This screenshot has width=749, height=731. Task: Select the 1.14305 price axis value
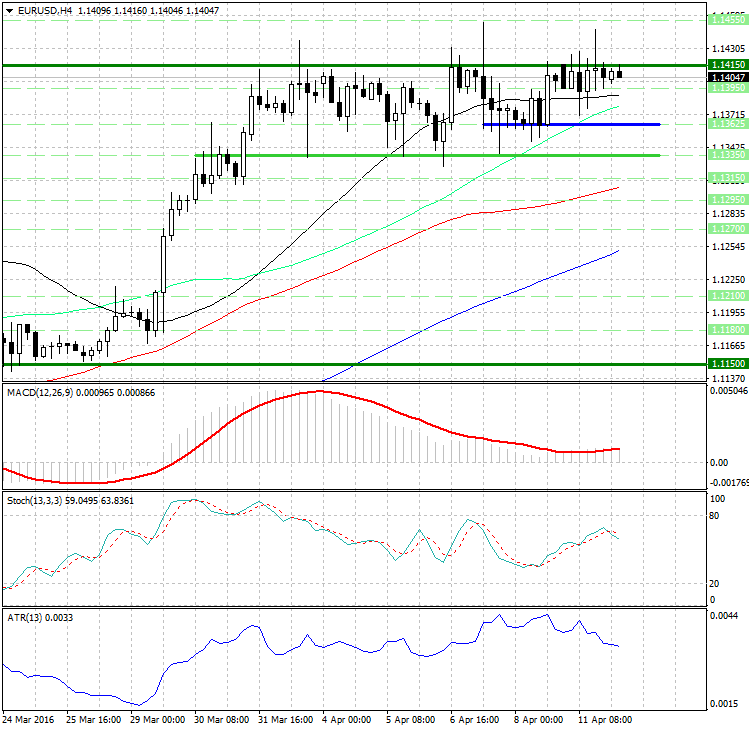click(x=728, y=49)
